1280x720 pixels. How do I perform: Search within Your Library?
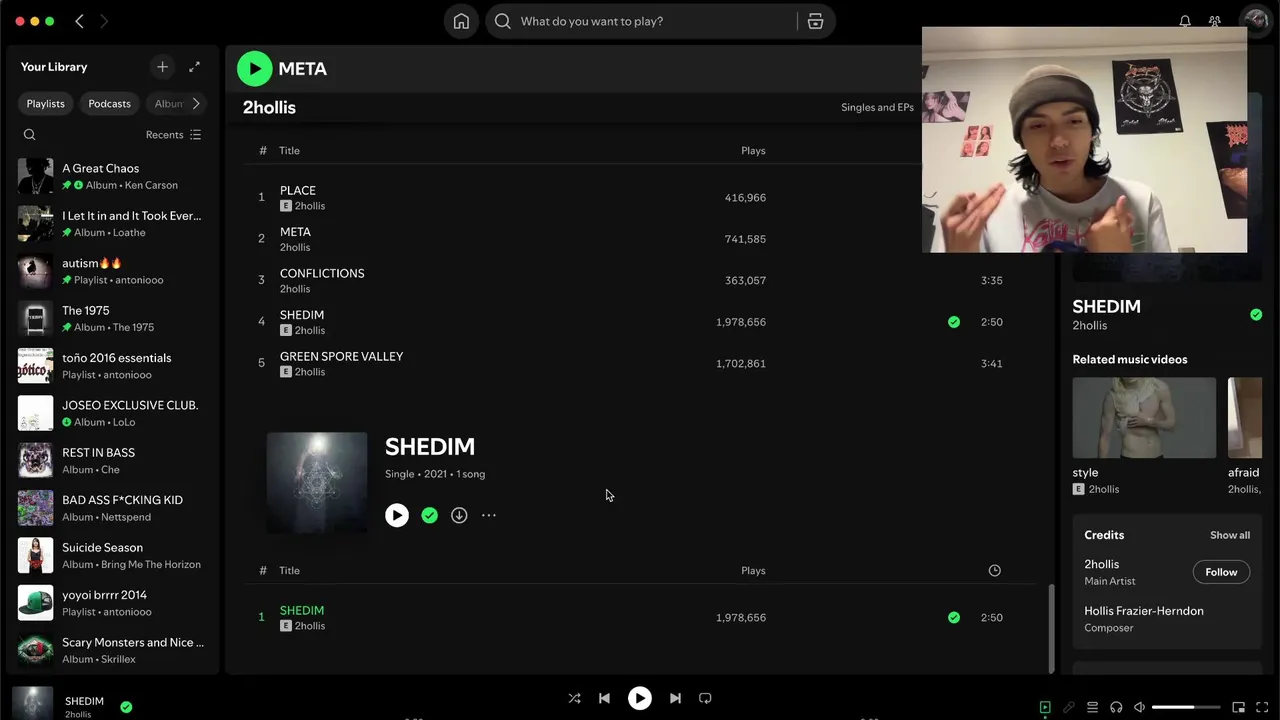(x=30, y=135)
